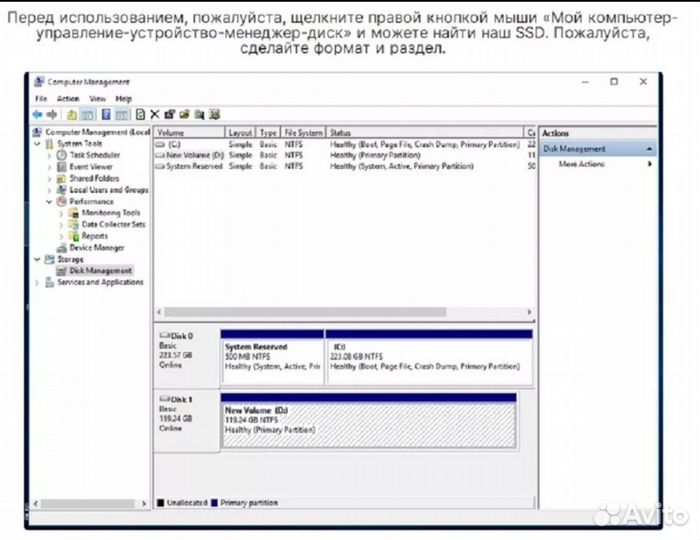Image resolution: width=700 pixels, height=540 pixels.
Task: Click the Storage icon in the tree
Action: 50,259
